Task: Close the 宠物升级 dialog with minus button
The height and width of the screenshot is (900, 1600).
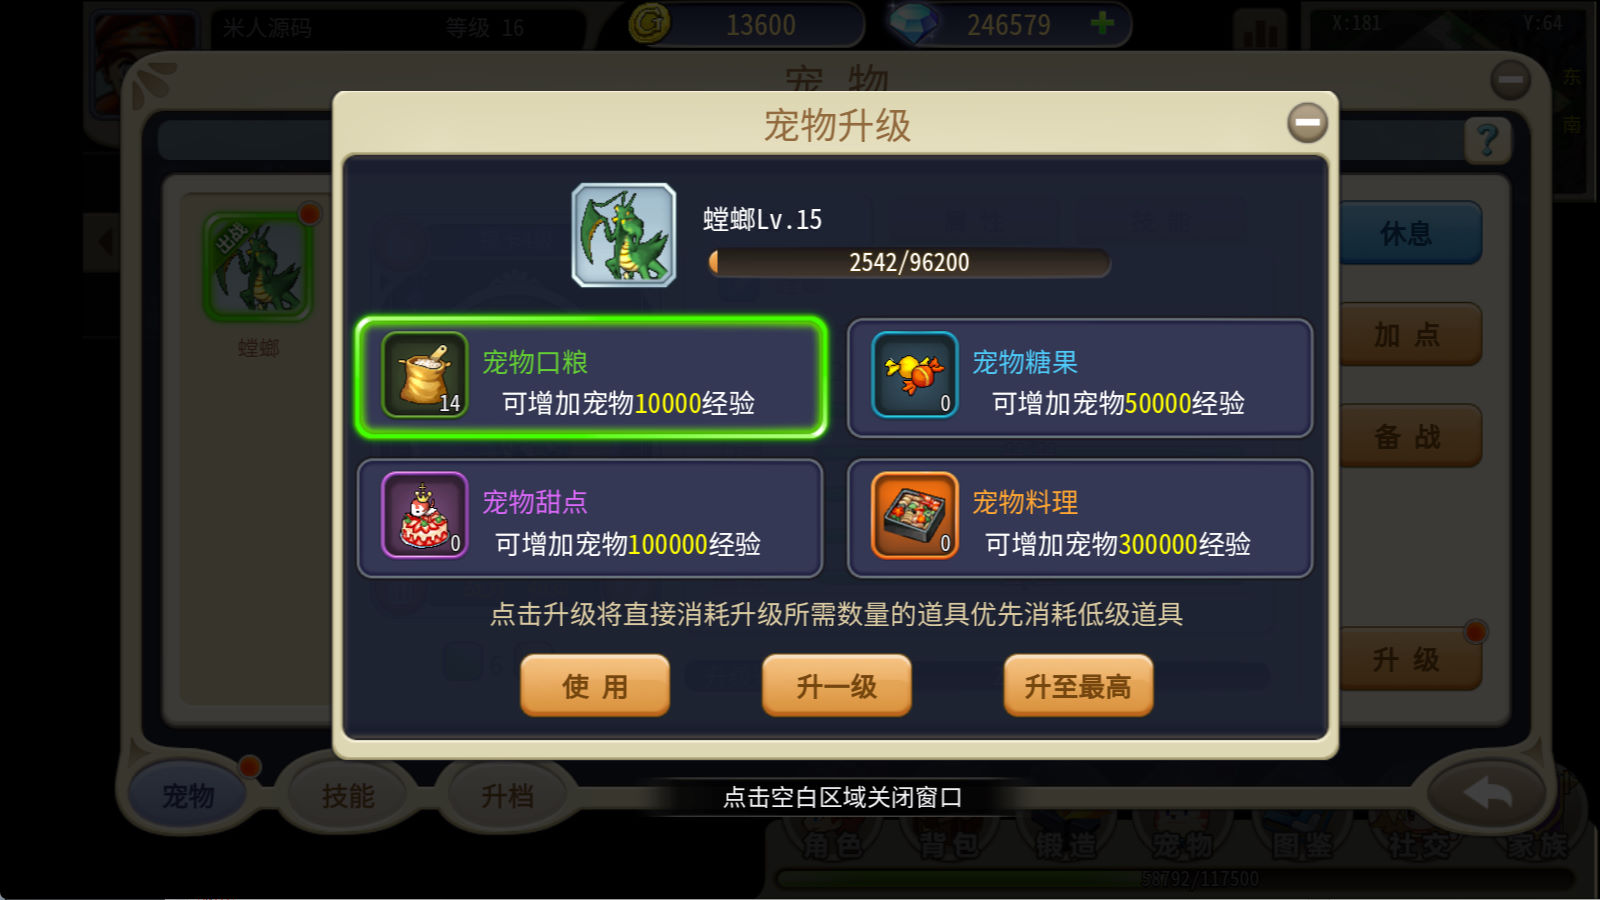Action: click(x=1307, y=123)
